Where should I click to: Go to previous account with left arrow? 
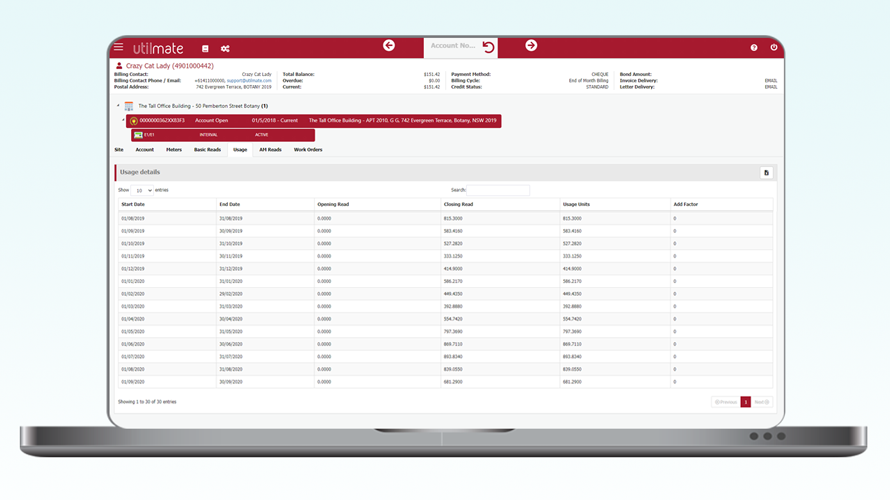click(x=389, y=45)
